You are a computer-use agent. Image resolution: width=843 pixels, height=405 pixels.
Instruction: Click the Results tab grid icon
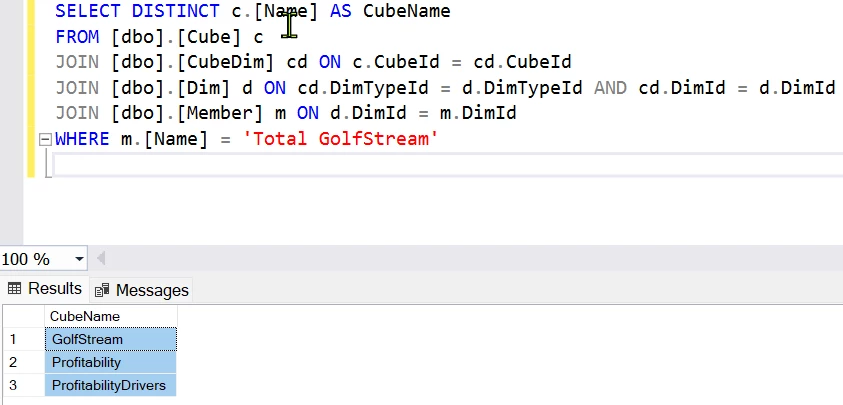click(15, 289)
